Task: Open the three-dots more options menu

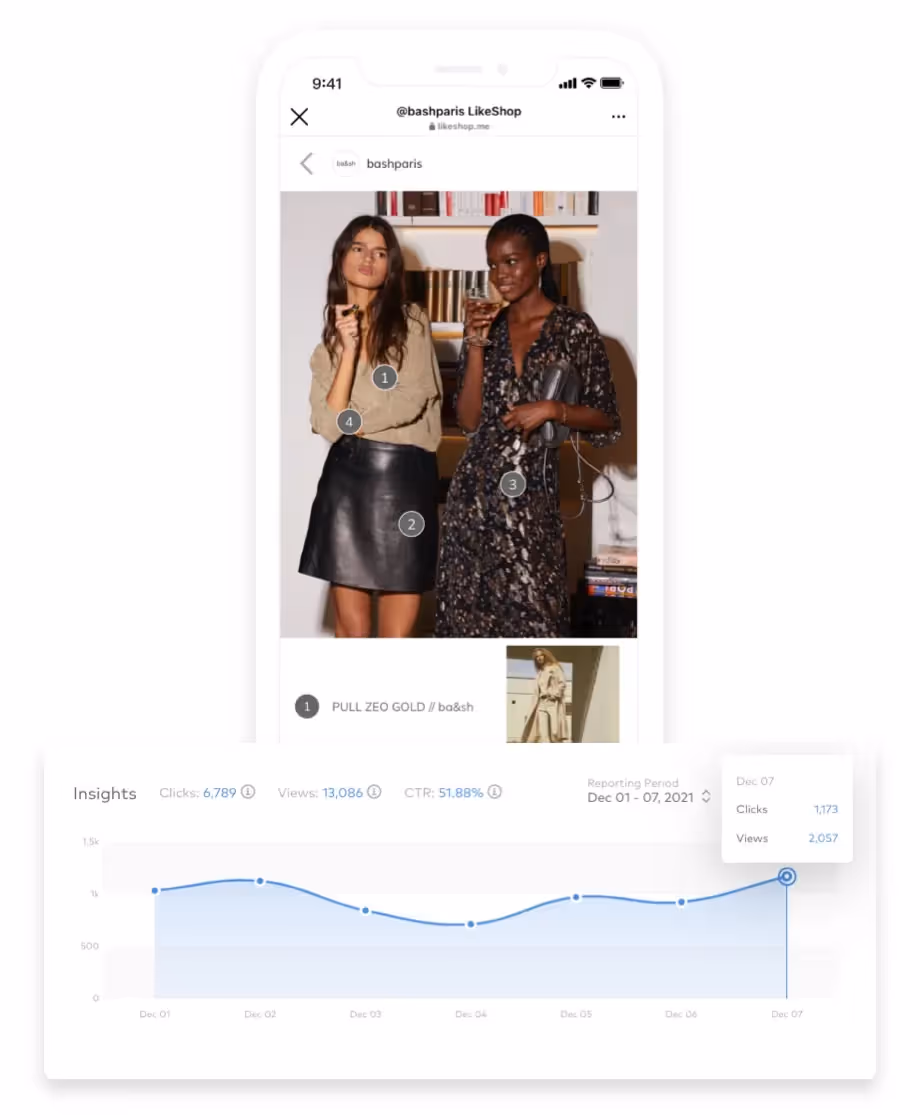Action: pos(619,116)
